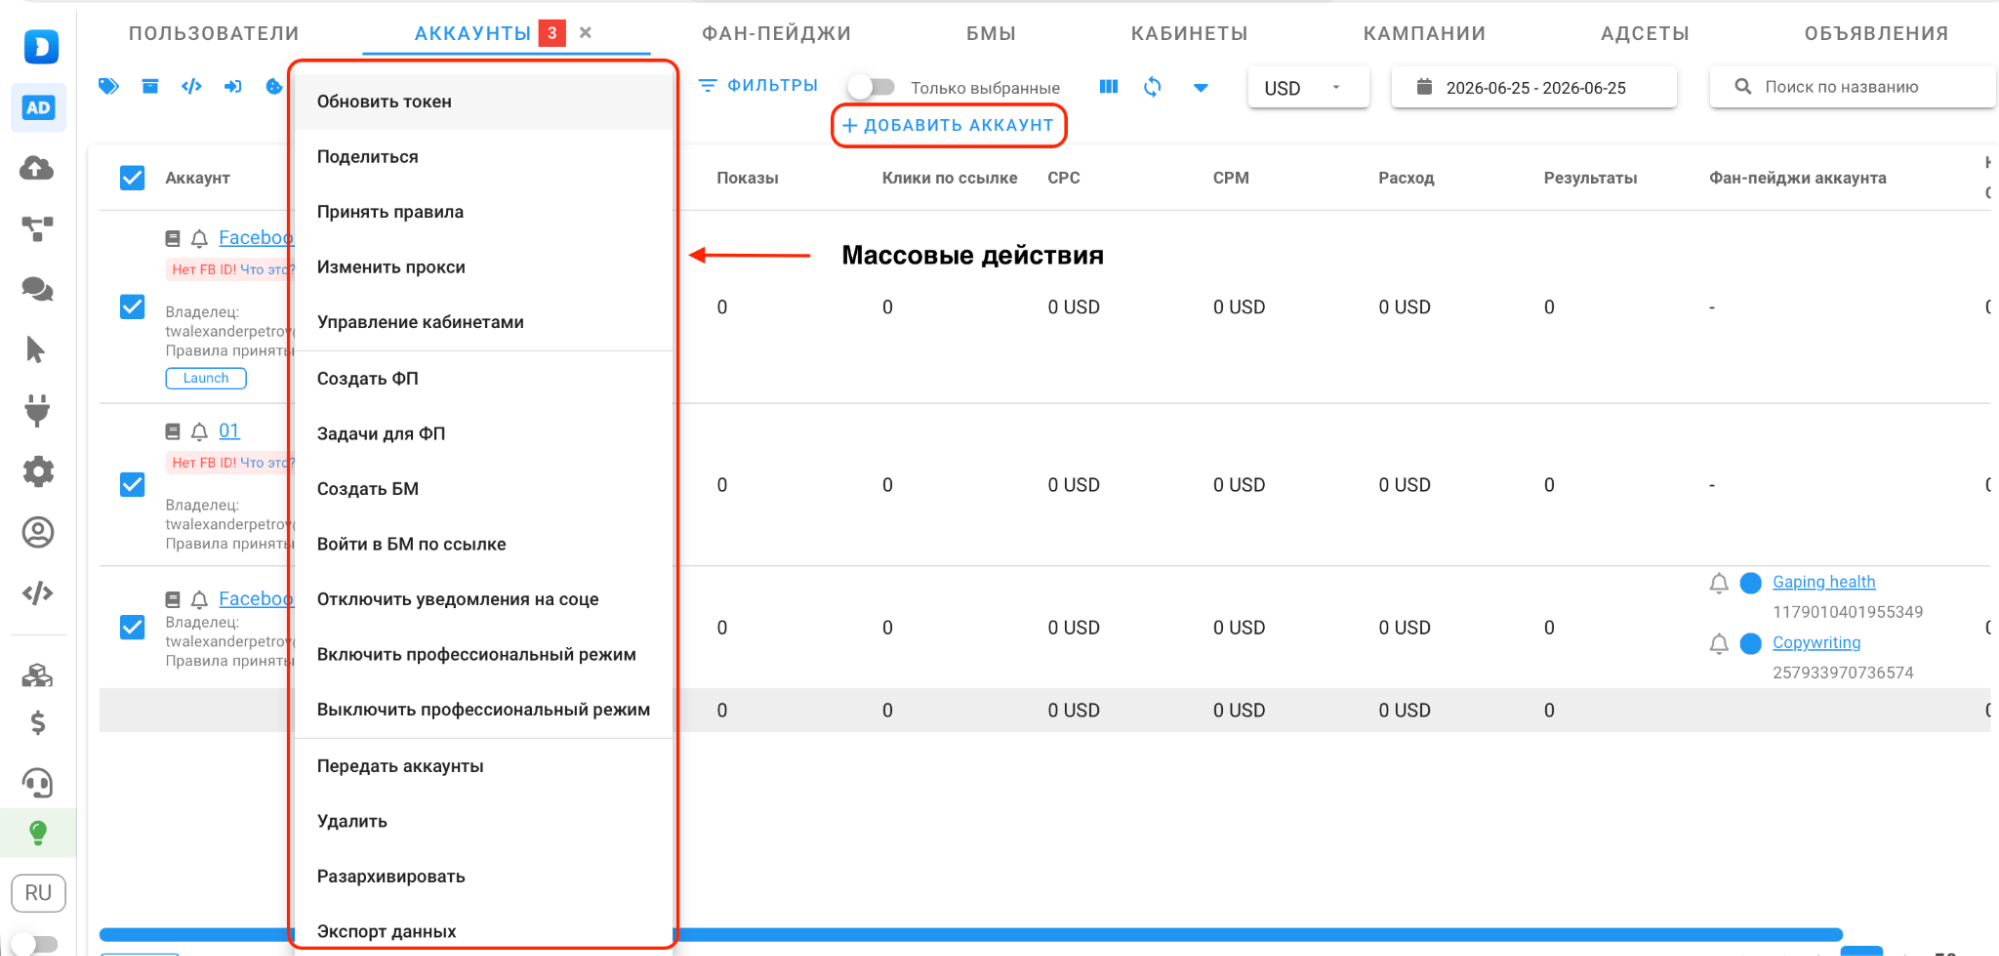This screenshot has height=956, width=1999.
Task: Open the headset support icon in the sidebar
Action: (x=38, y=783)
